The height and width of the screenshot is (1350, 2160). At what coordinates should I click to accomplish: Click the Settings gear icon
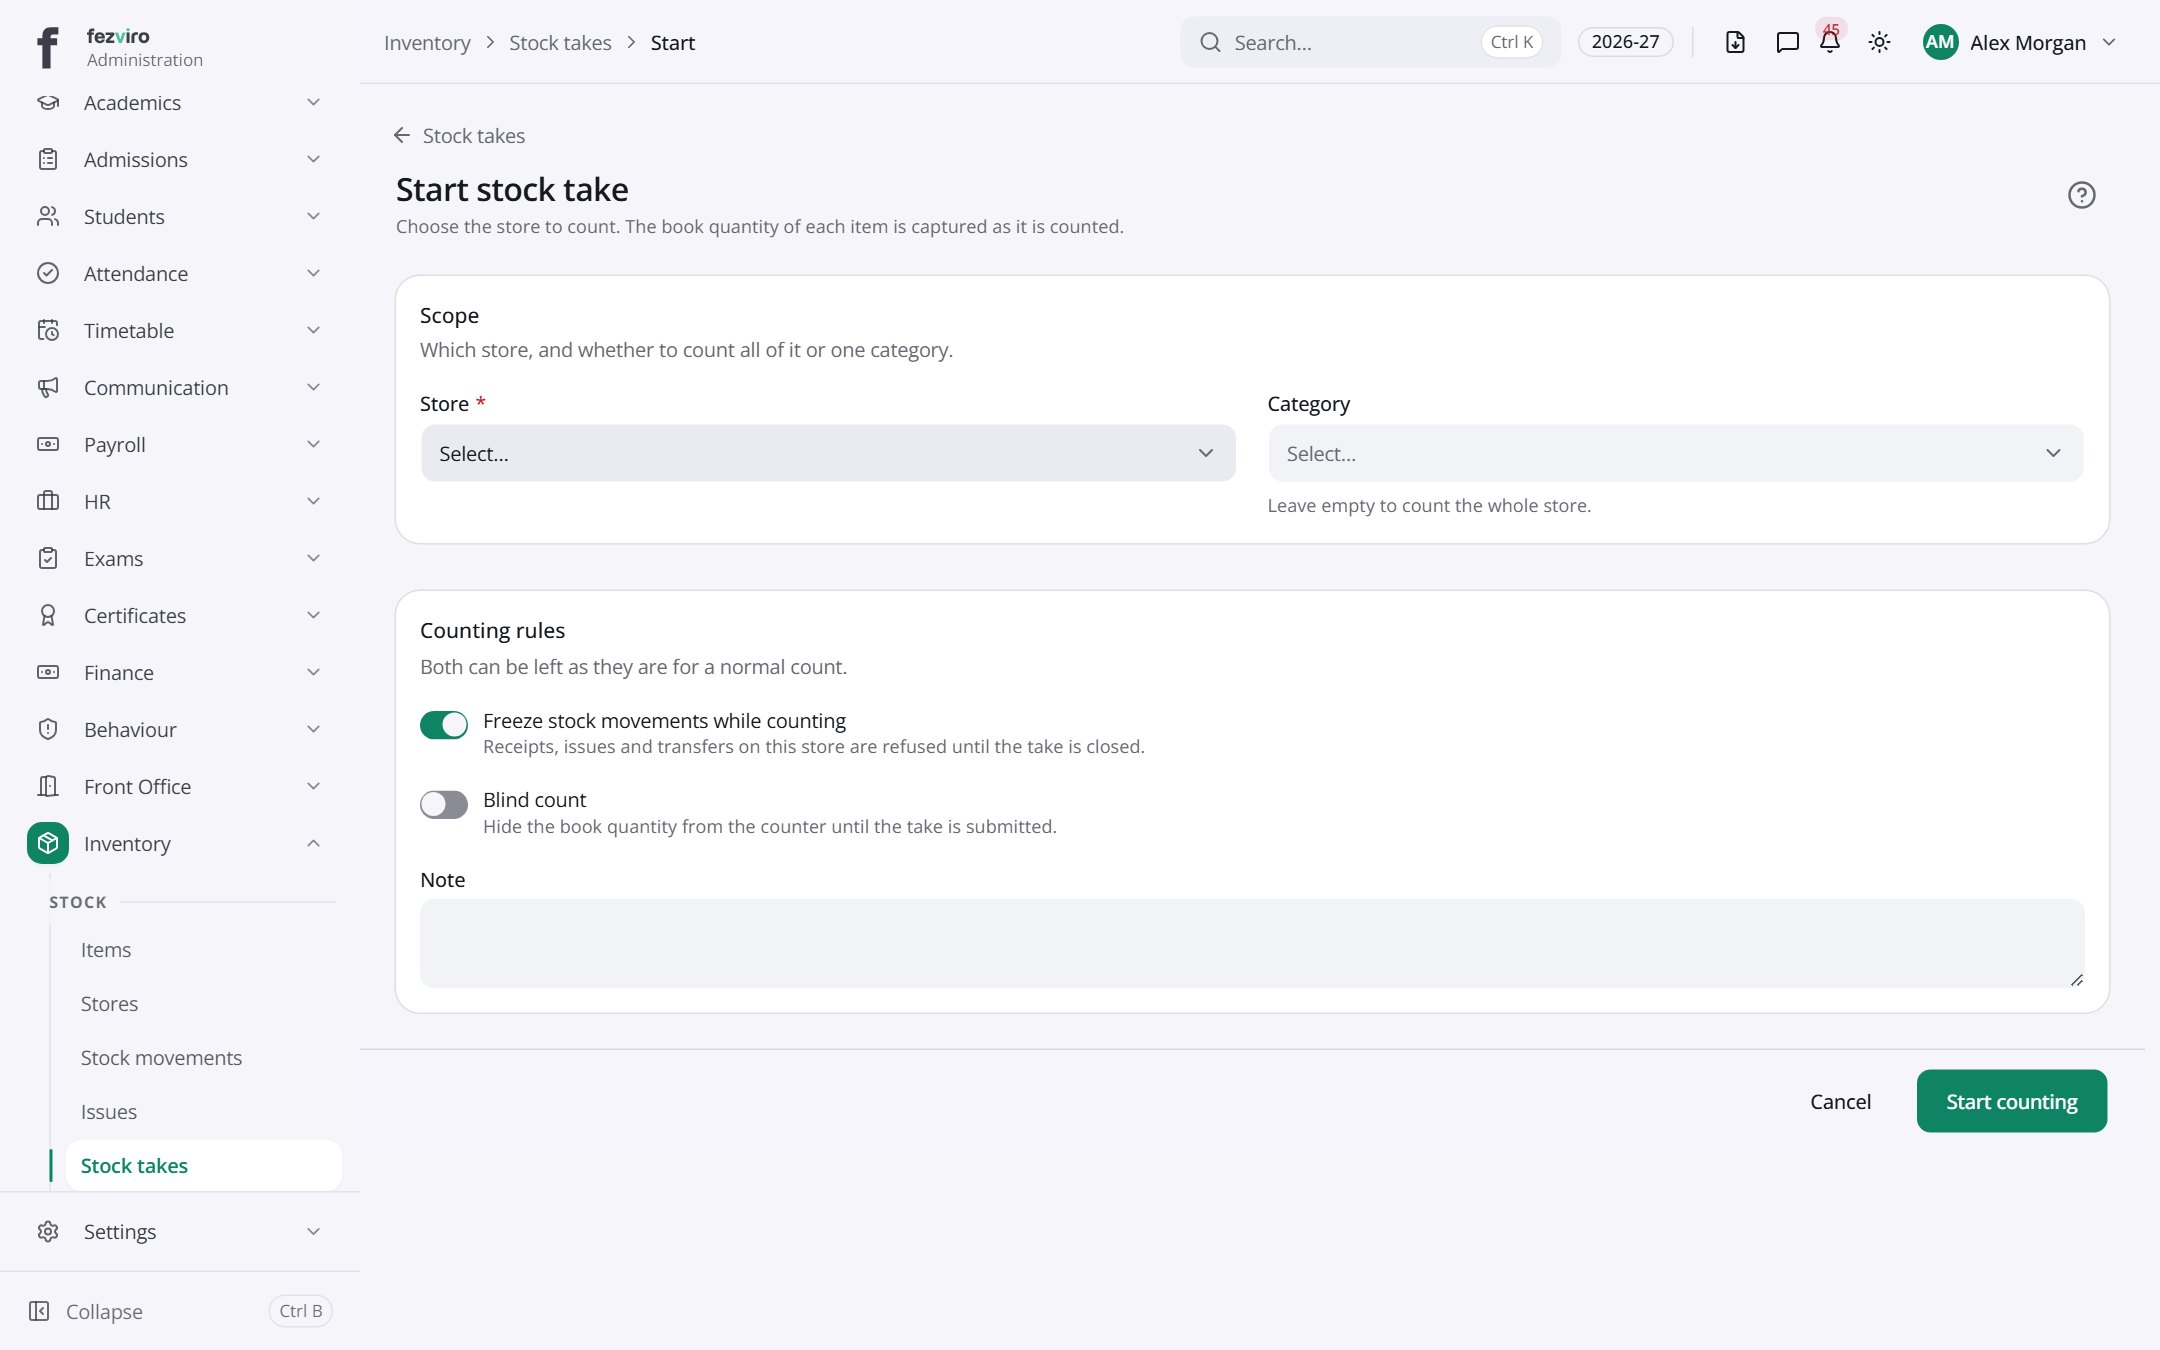click(x=48, y=1231)
